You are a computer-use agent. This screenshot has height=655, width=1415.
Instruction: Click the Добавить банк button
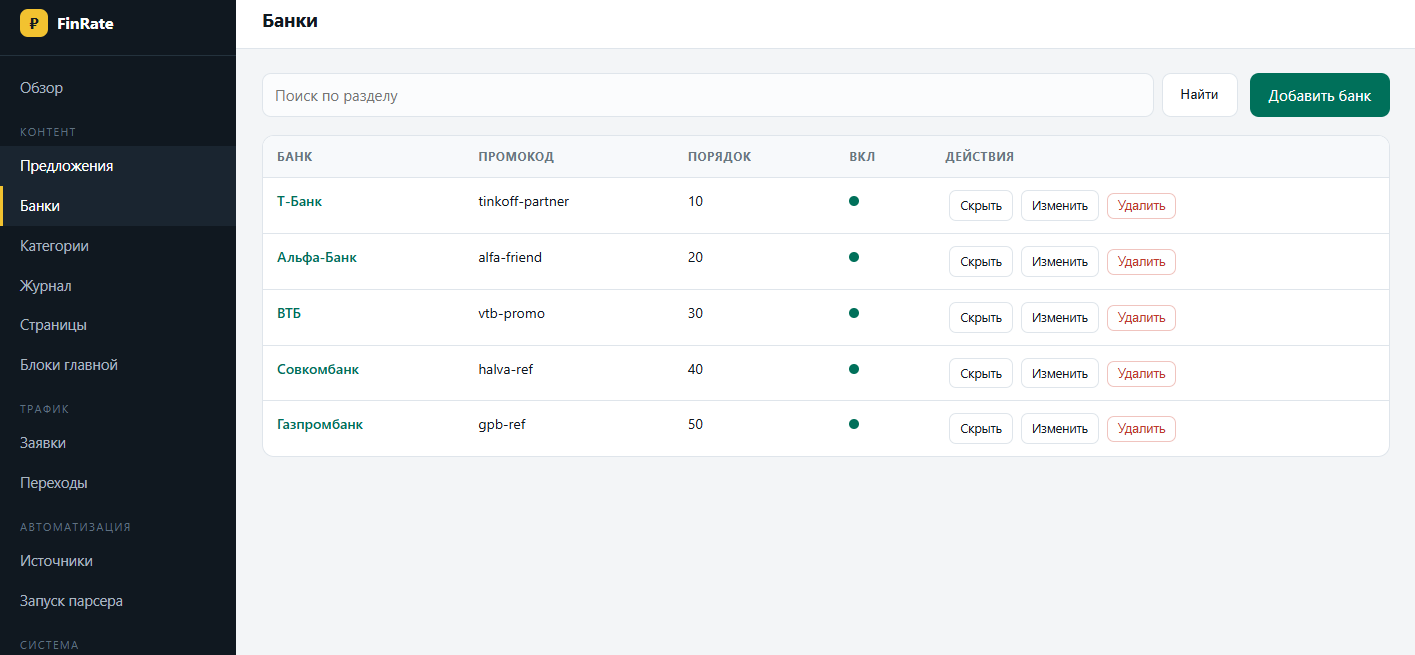coord(1320,95)
